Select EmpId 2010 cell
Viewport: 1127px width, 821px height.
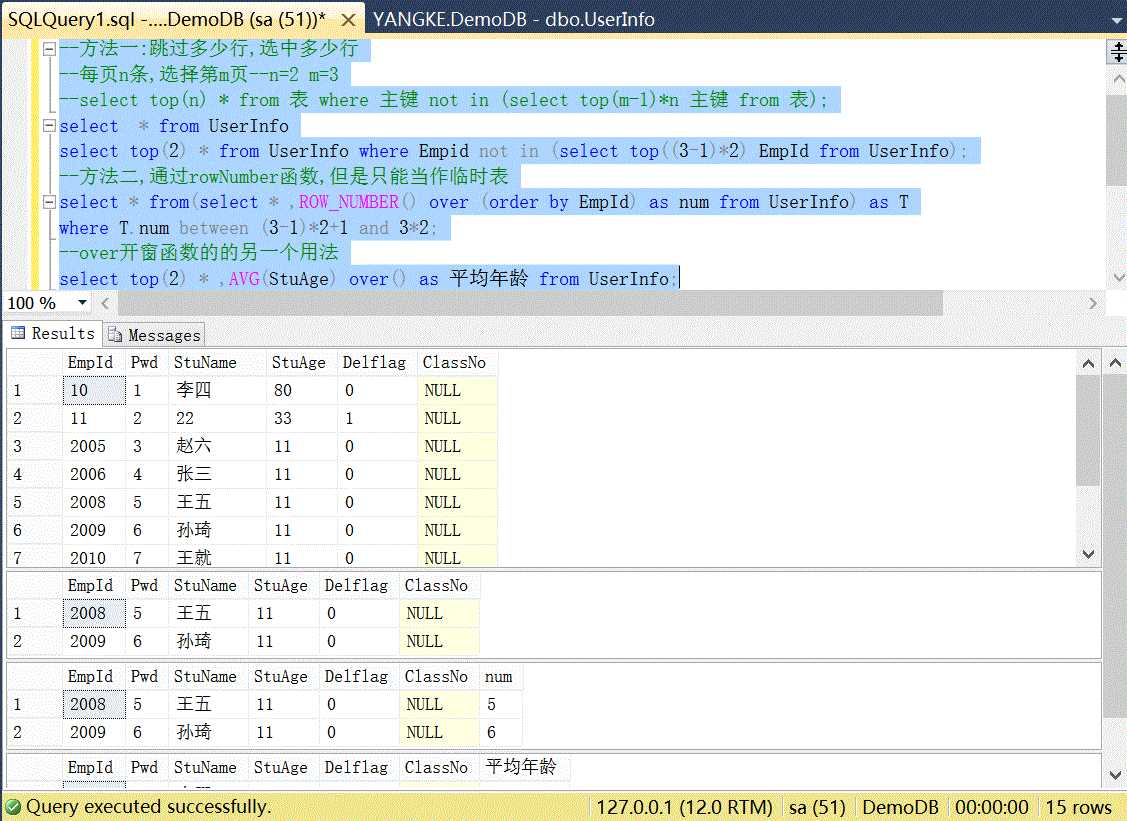point(94,558)
